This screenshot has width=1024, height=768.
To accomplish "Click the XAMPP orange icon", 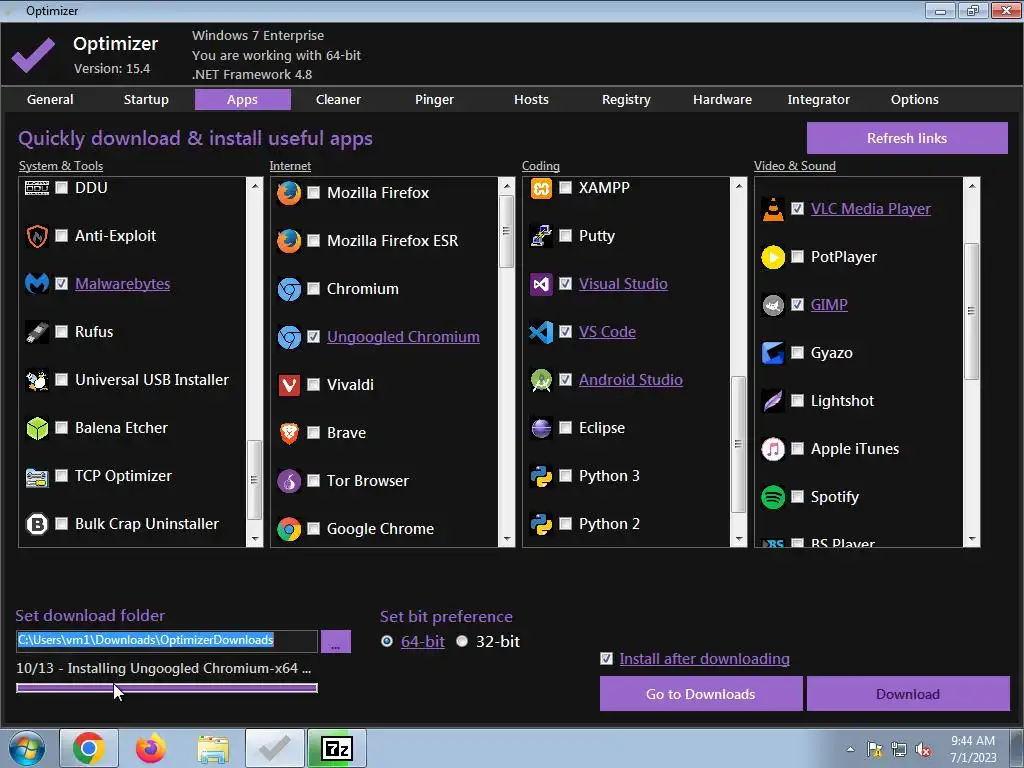I will pos(541,188).
